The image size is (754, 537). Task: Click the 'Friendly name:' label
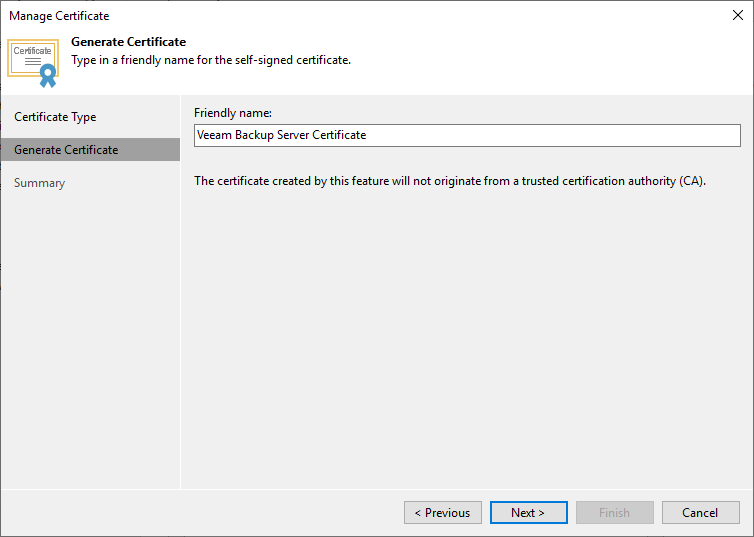tap(233, 113)
